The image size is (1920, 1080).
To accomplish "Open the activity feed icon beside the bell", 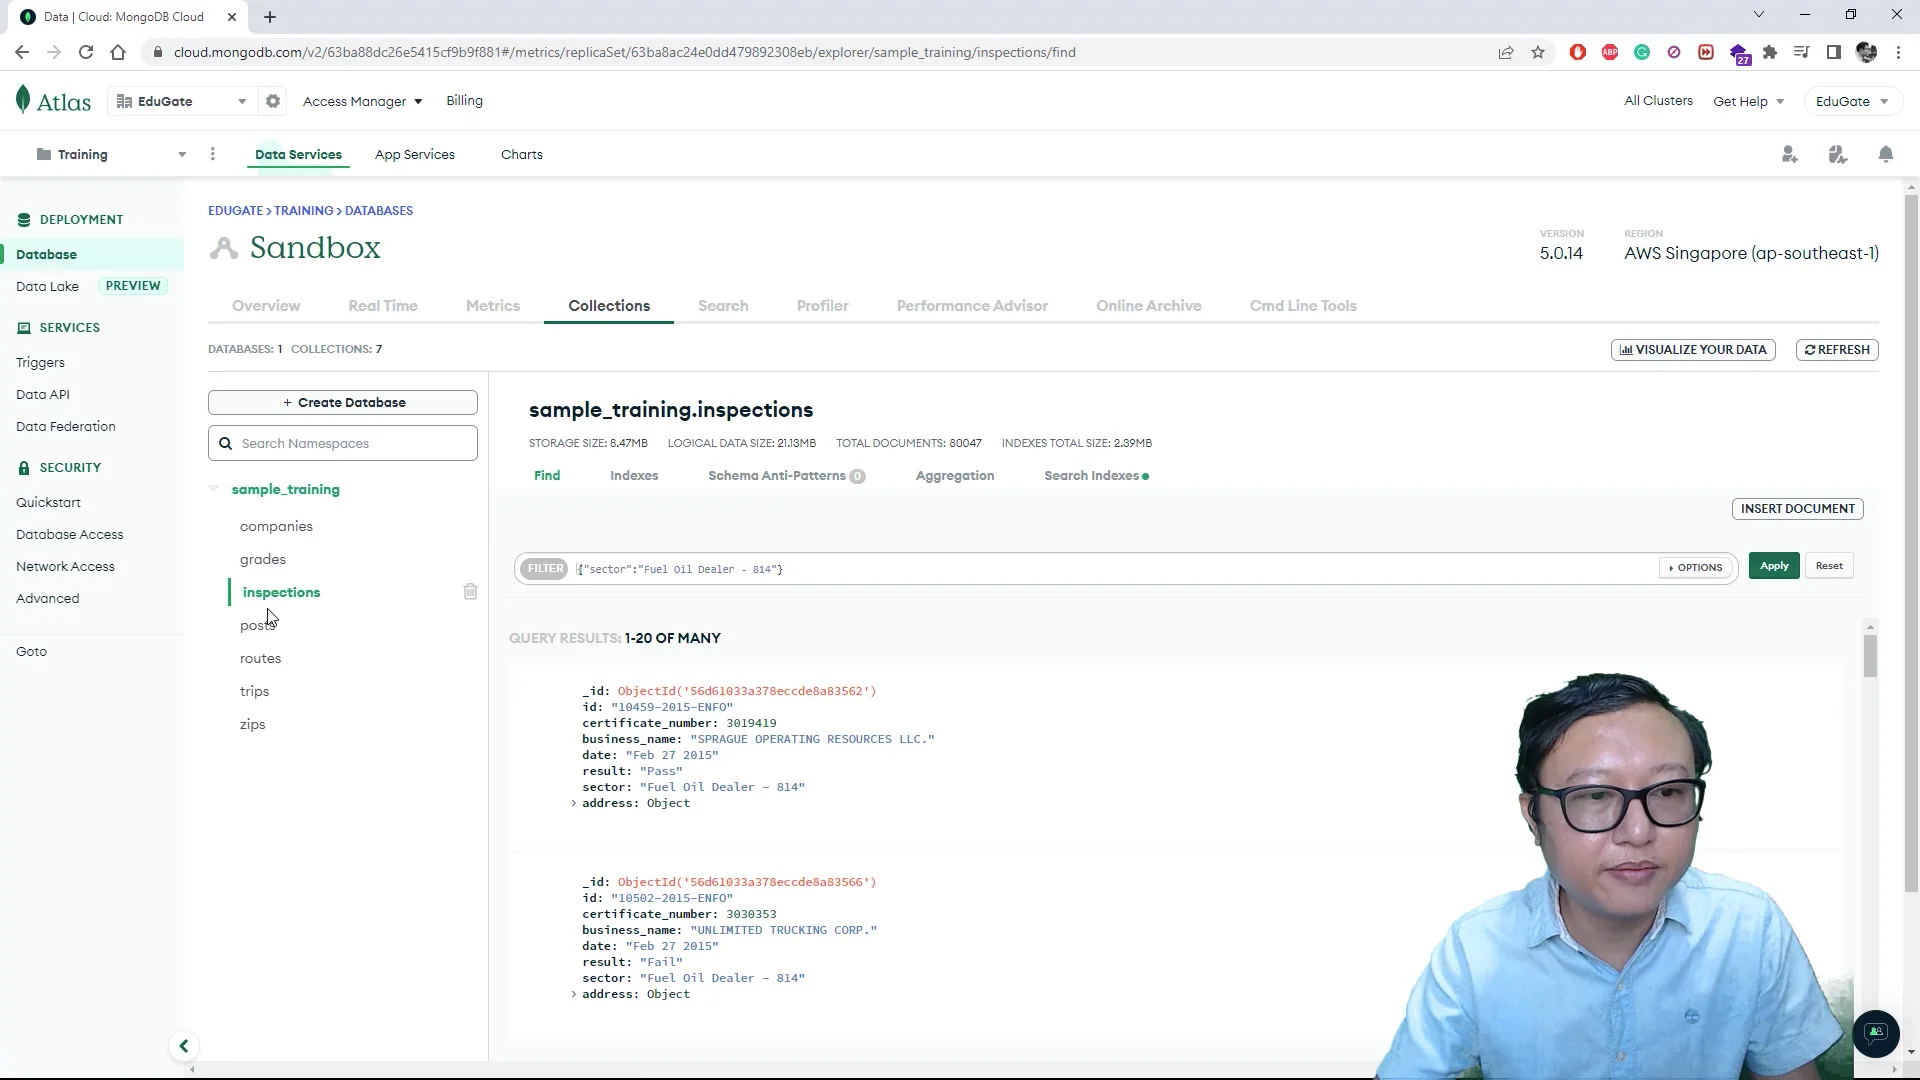I will [1838, 154].
